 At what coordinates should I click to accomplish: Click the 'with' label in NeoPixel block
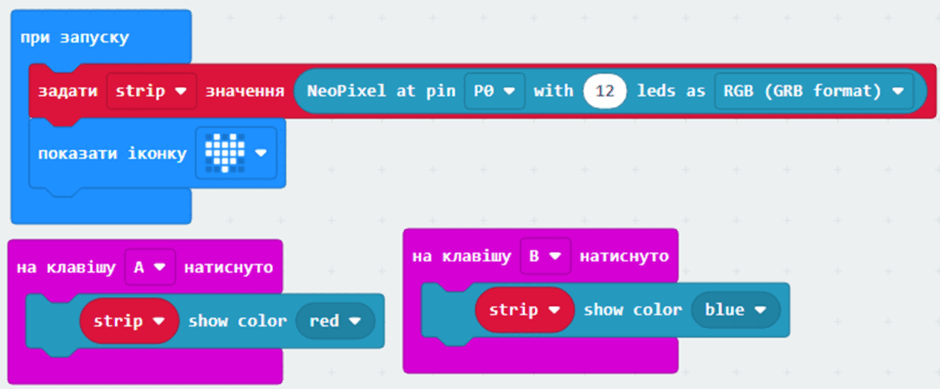[554, 92]
